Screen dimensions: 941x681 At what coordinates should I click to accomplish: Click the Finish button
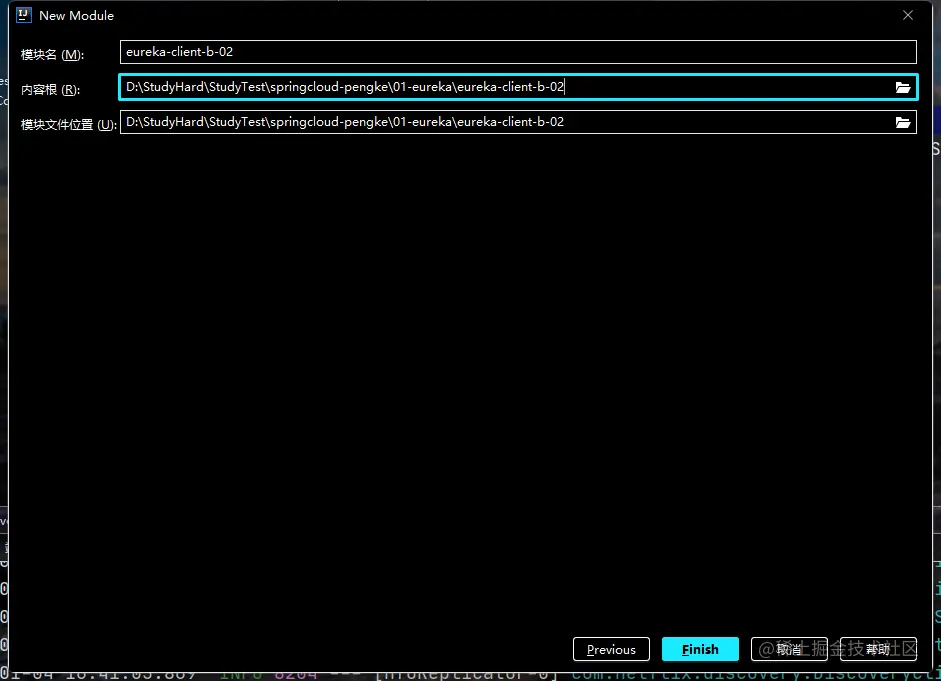pyautogui.click(x=700, y=649)
